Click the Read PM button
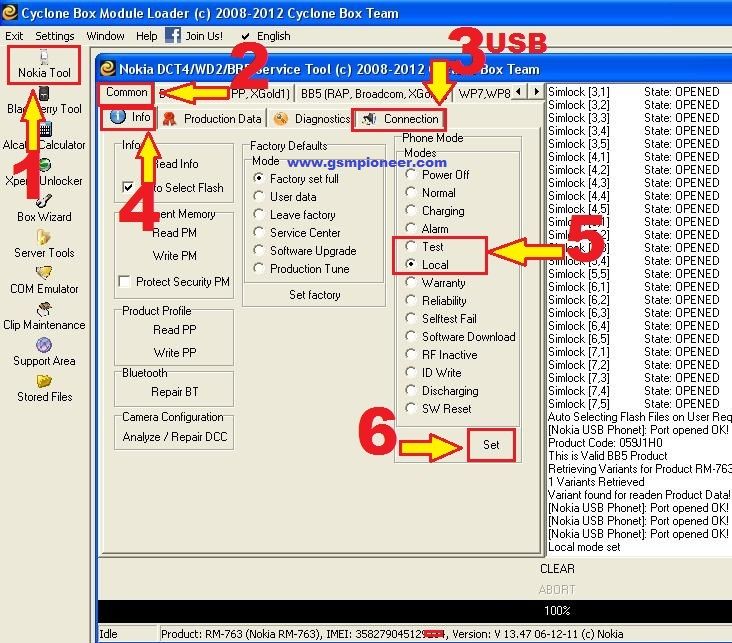The width and height of the screenshot is (732, 643). pos(174,233)
